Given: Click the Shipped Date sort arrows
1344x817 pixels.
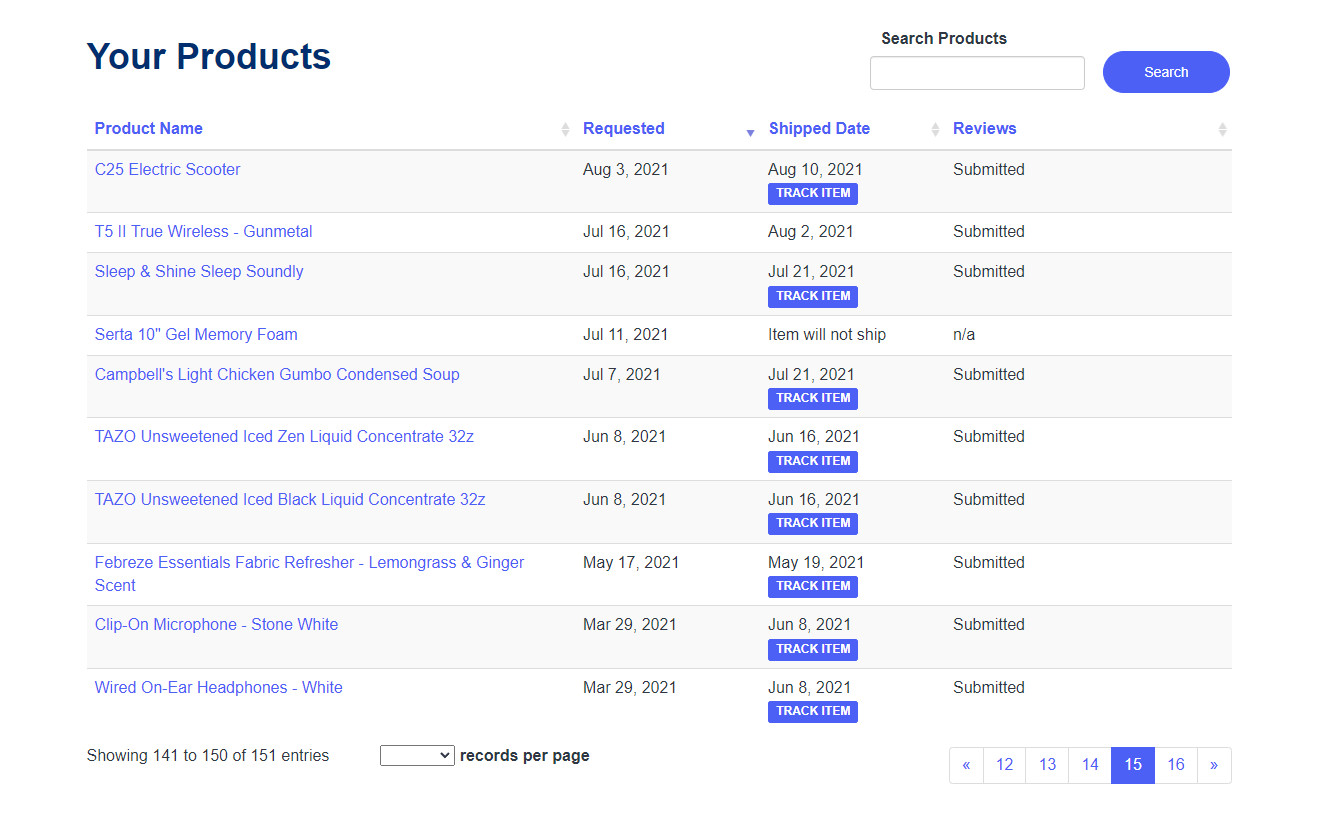Looking at the screenshot, I should 935,130.
